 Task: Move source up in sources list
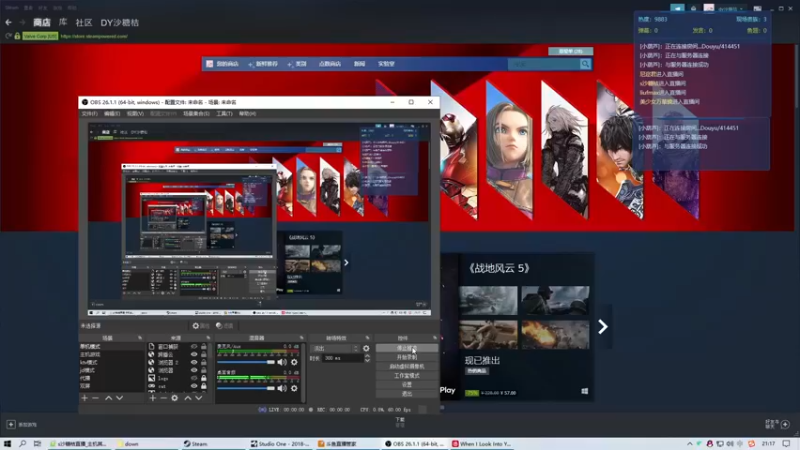[188, 398]
